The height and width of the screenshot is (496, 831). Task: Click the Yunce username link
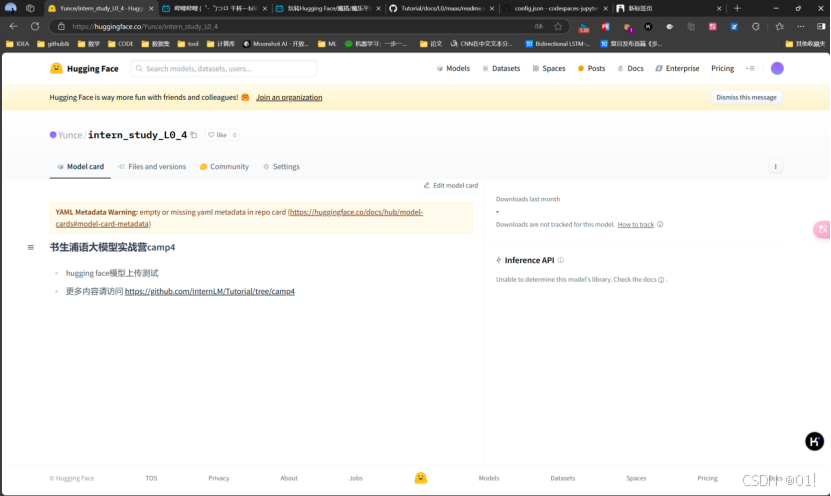70,135
